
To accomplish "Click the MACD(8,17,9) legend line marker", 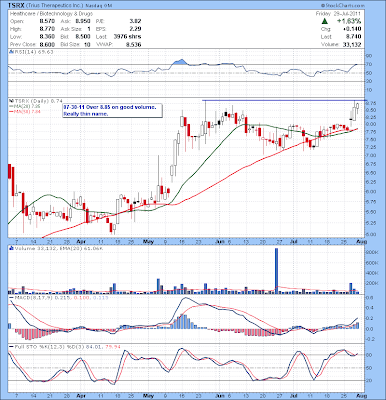I will [x=11, y=297].
